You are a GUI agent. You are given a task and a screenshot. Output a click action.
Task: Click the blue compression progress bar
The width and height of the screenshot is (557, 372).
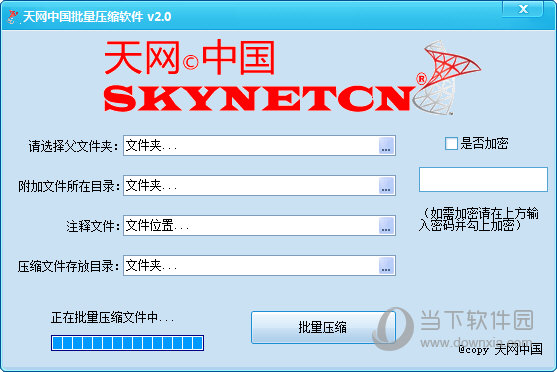coord(127,343)
